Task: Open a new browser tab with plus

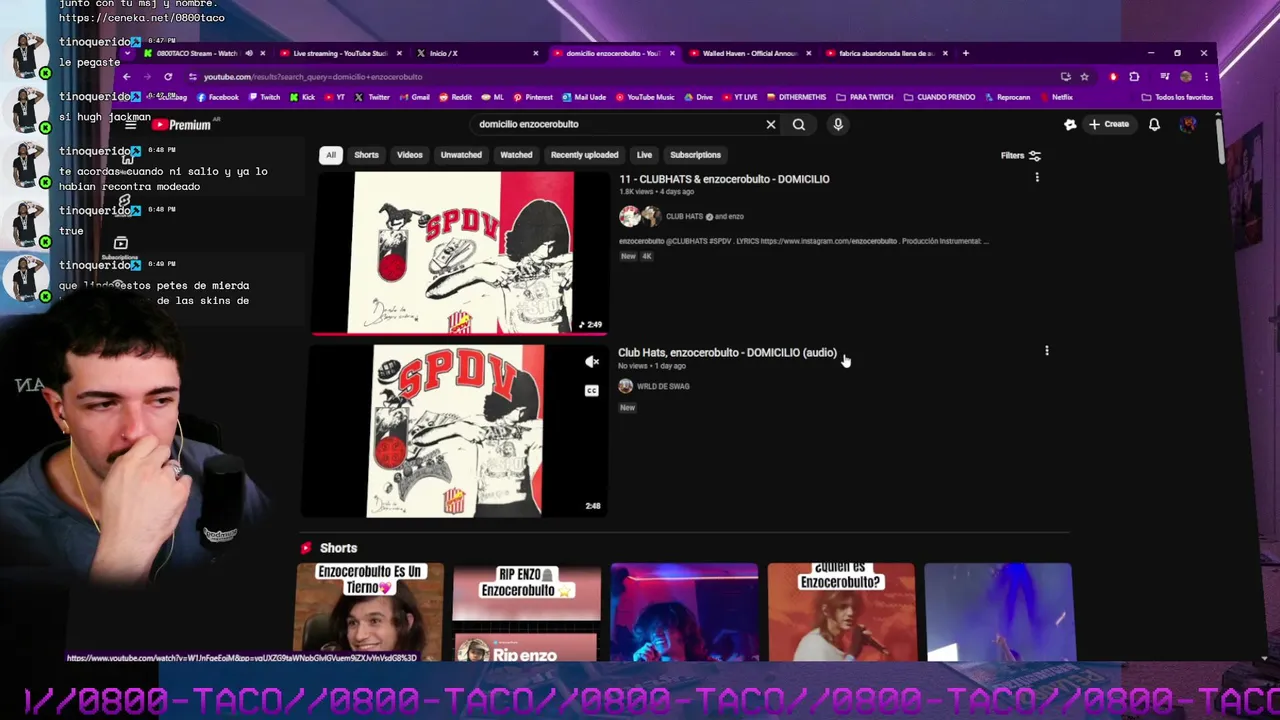Action: coord(965,53)
